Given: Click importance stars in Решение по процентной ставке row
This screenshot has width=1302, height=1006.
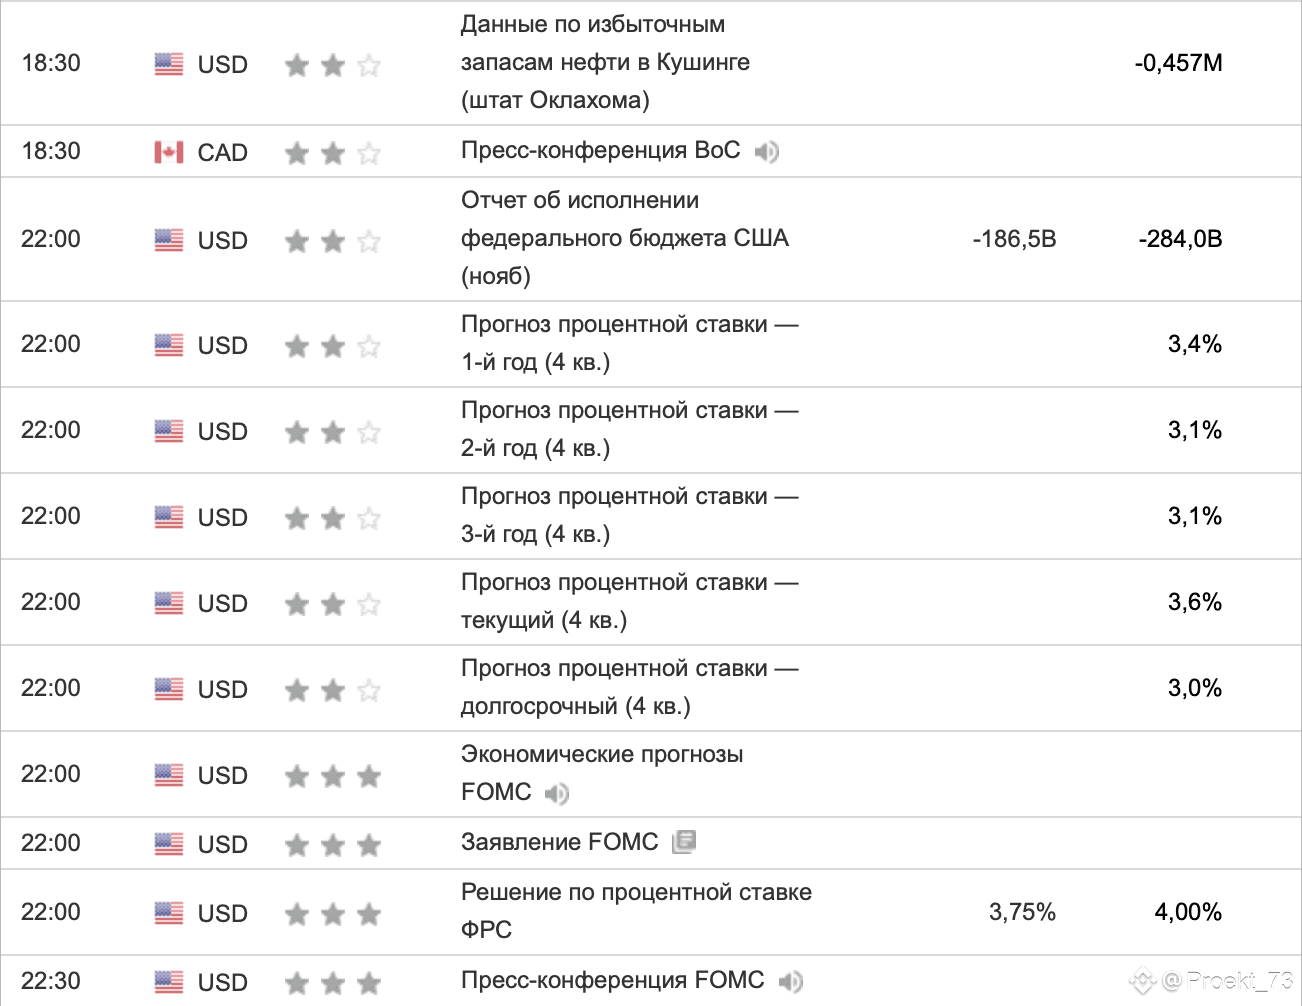Looking at the screenshot, I should point(332,914).
